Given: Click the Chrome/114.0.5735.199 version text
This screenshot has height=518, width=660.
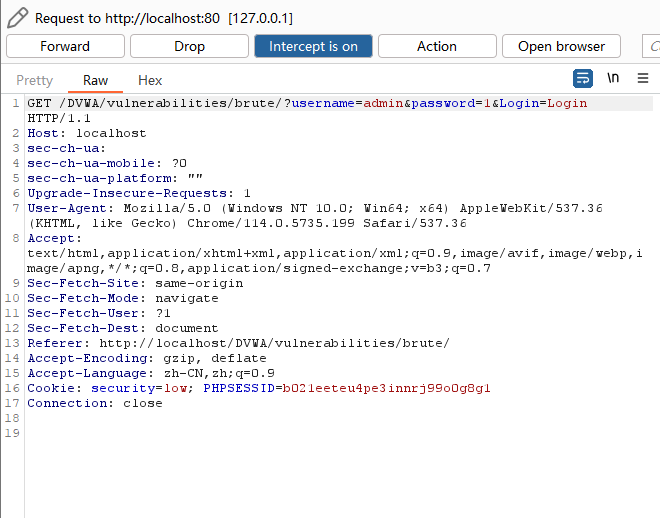Looking at the screenshot, I should 271,223.
